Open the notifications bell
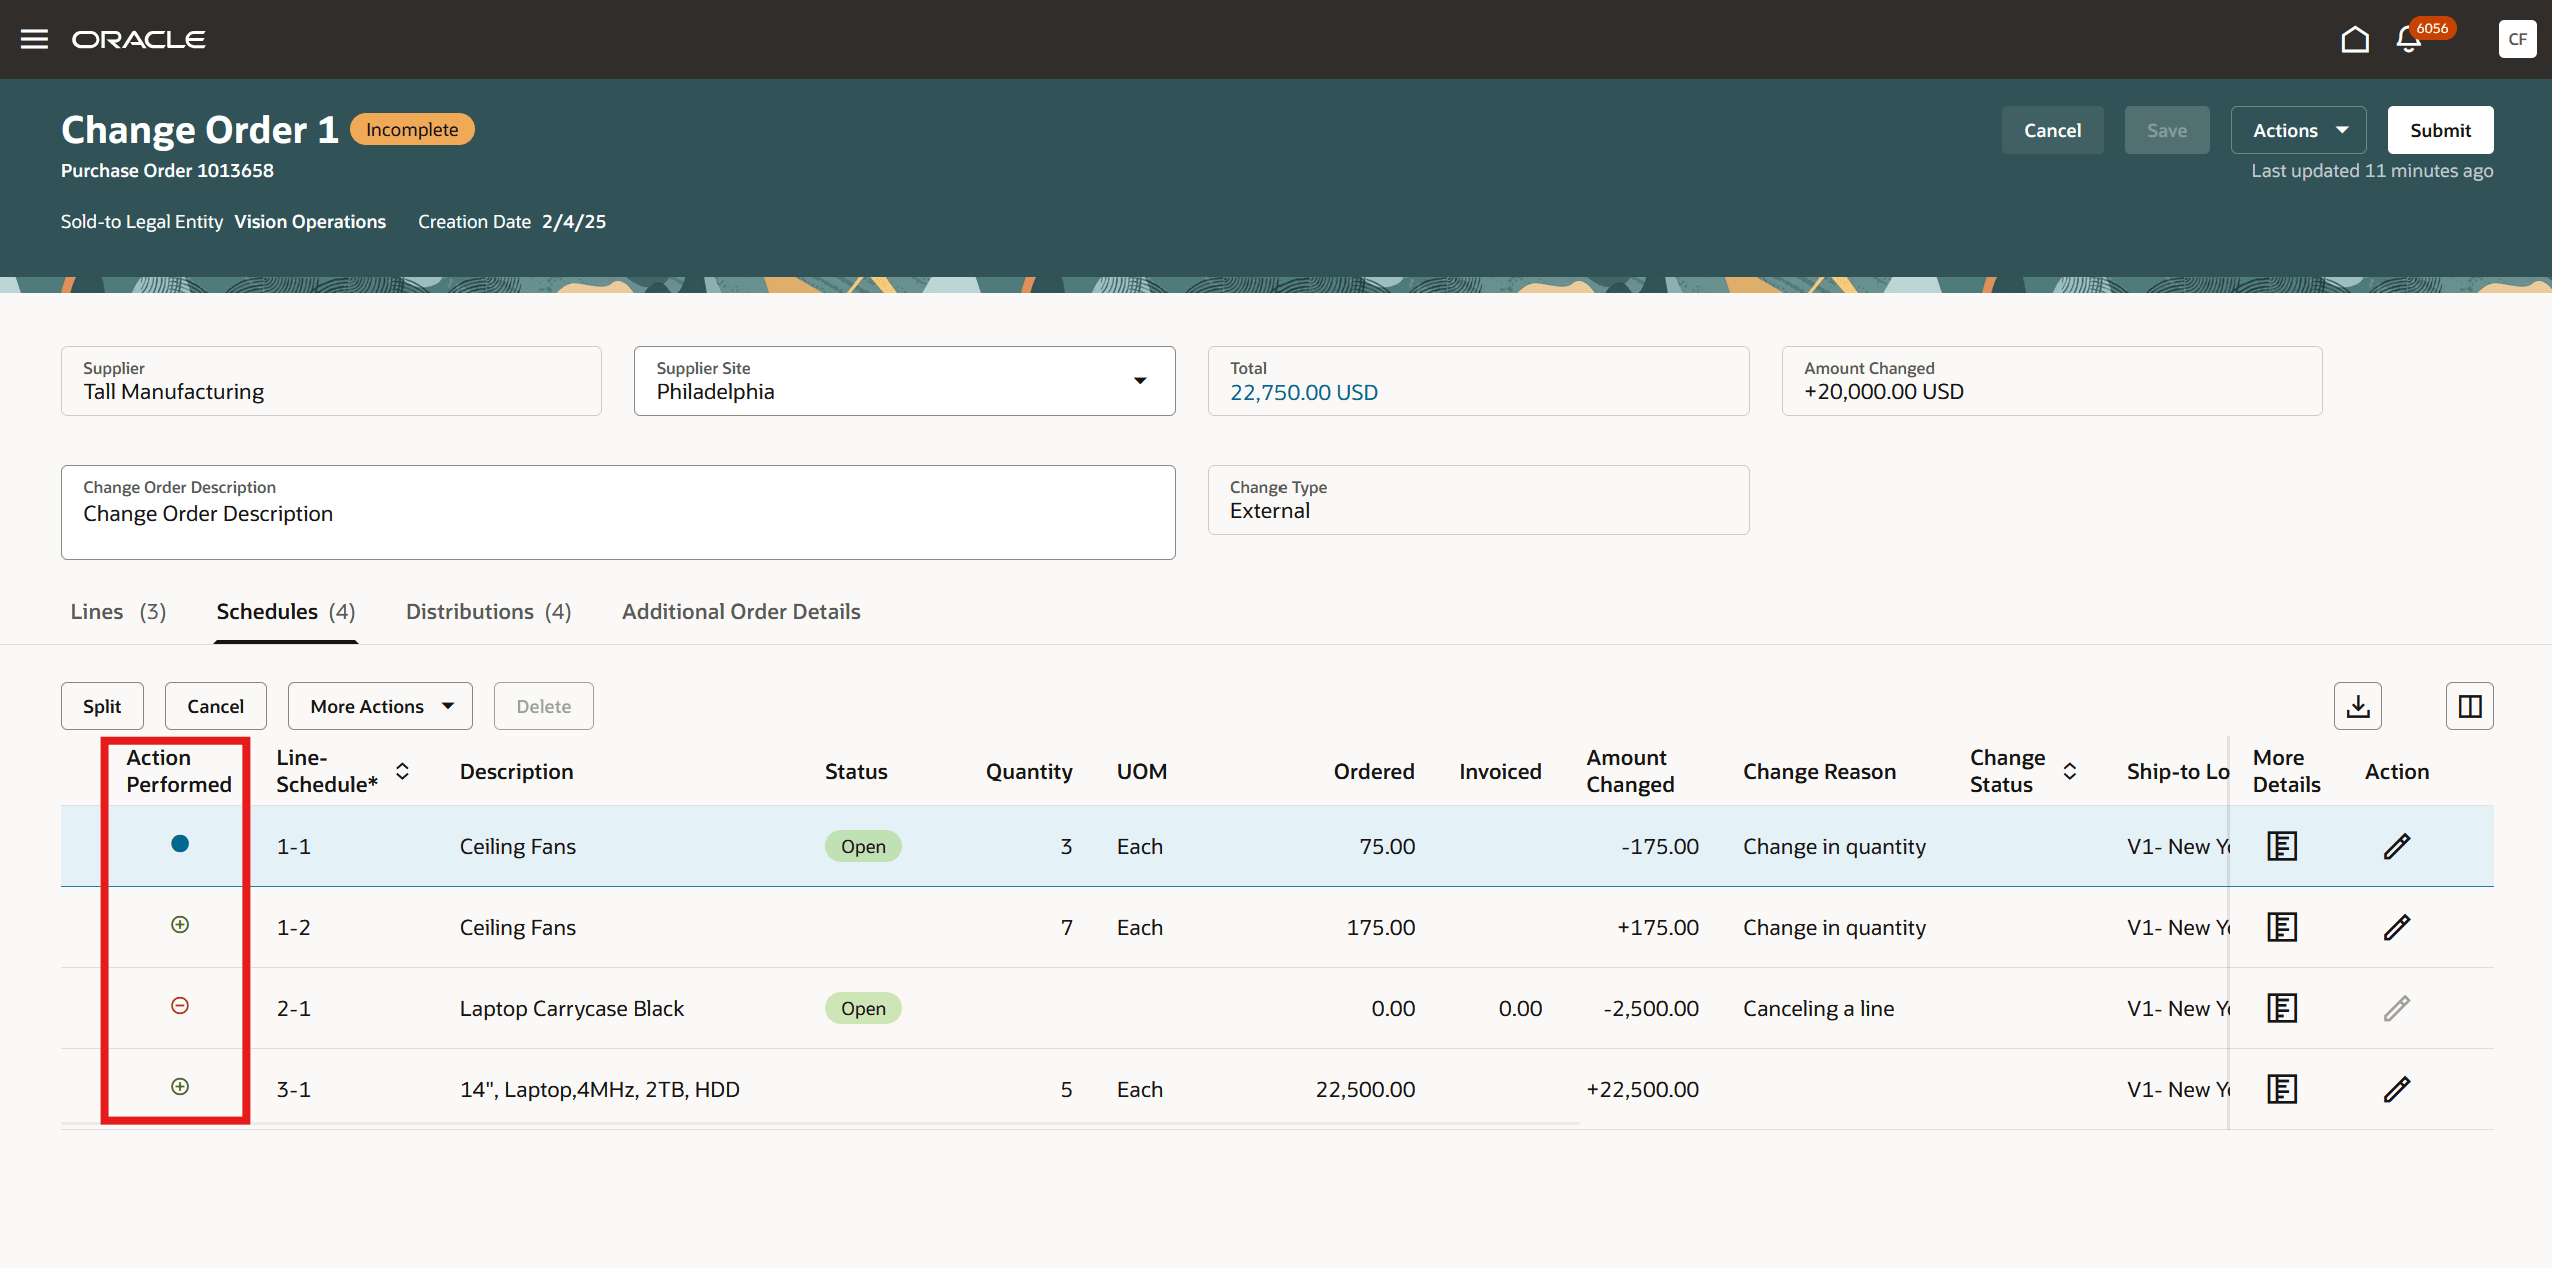 (x=2408, y=40)
